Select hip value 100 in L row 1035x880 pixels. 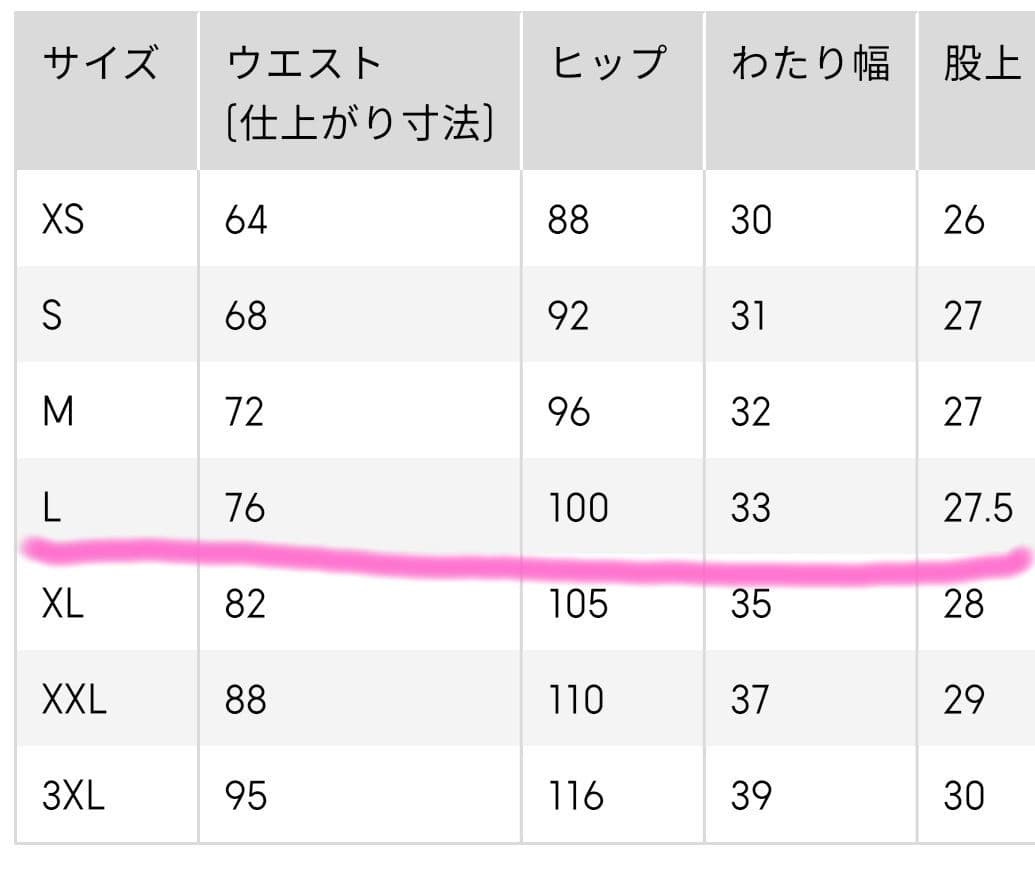tap(577, 508)
